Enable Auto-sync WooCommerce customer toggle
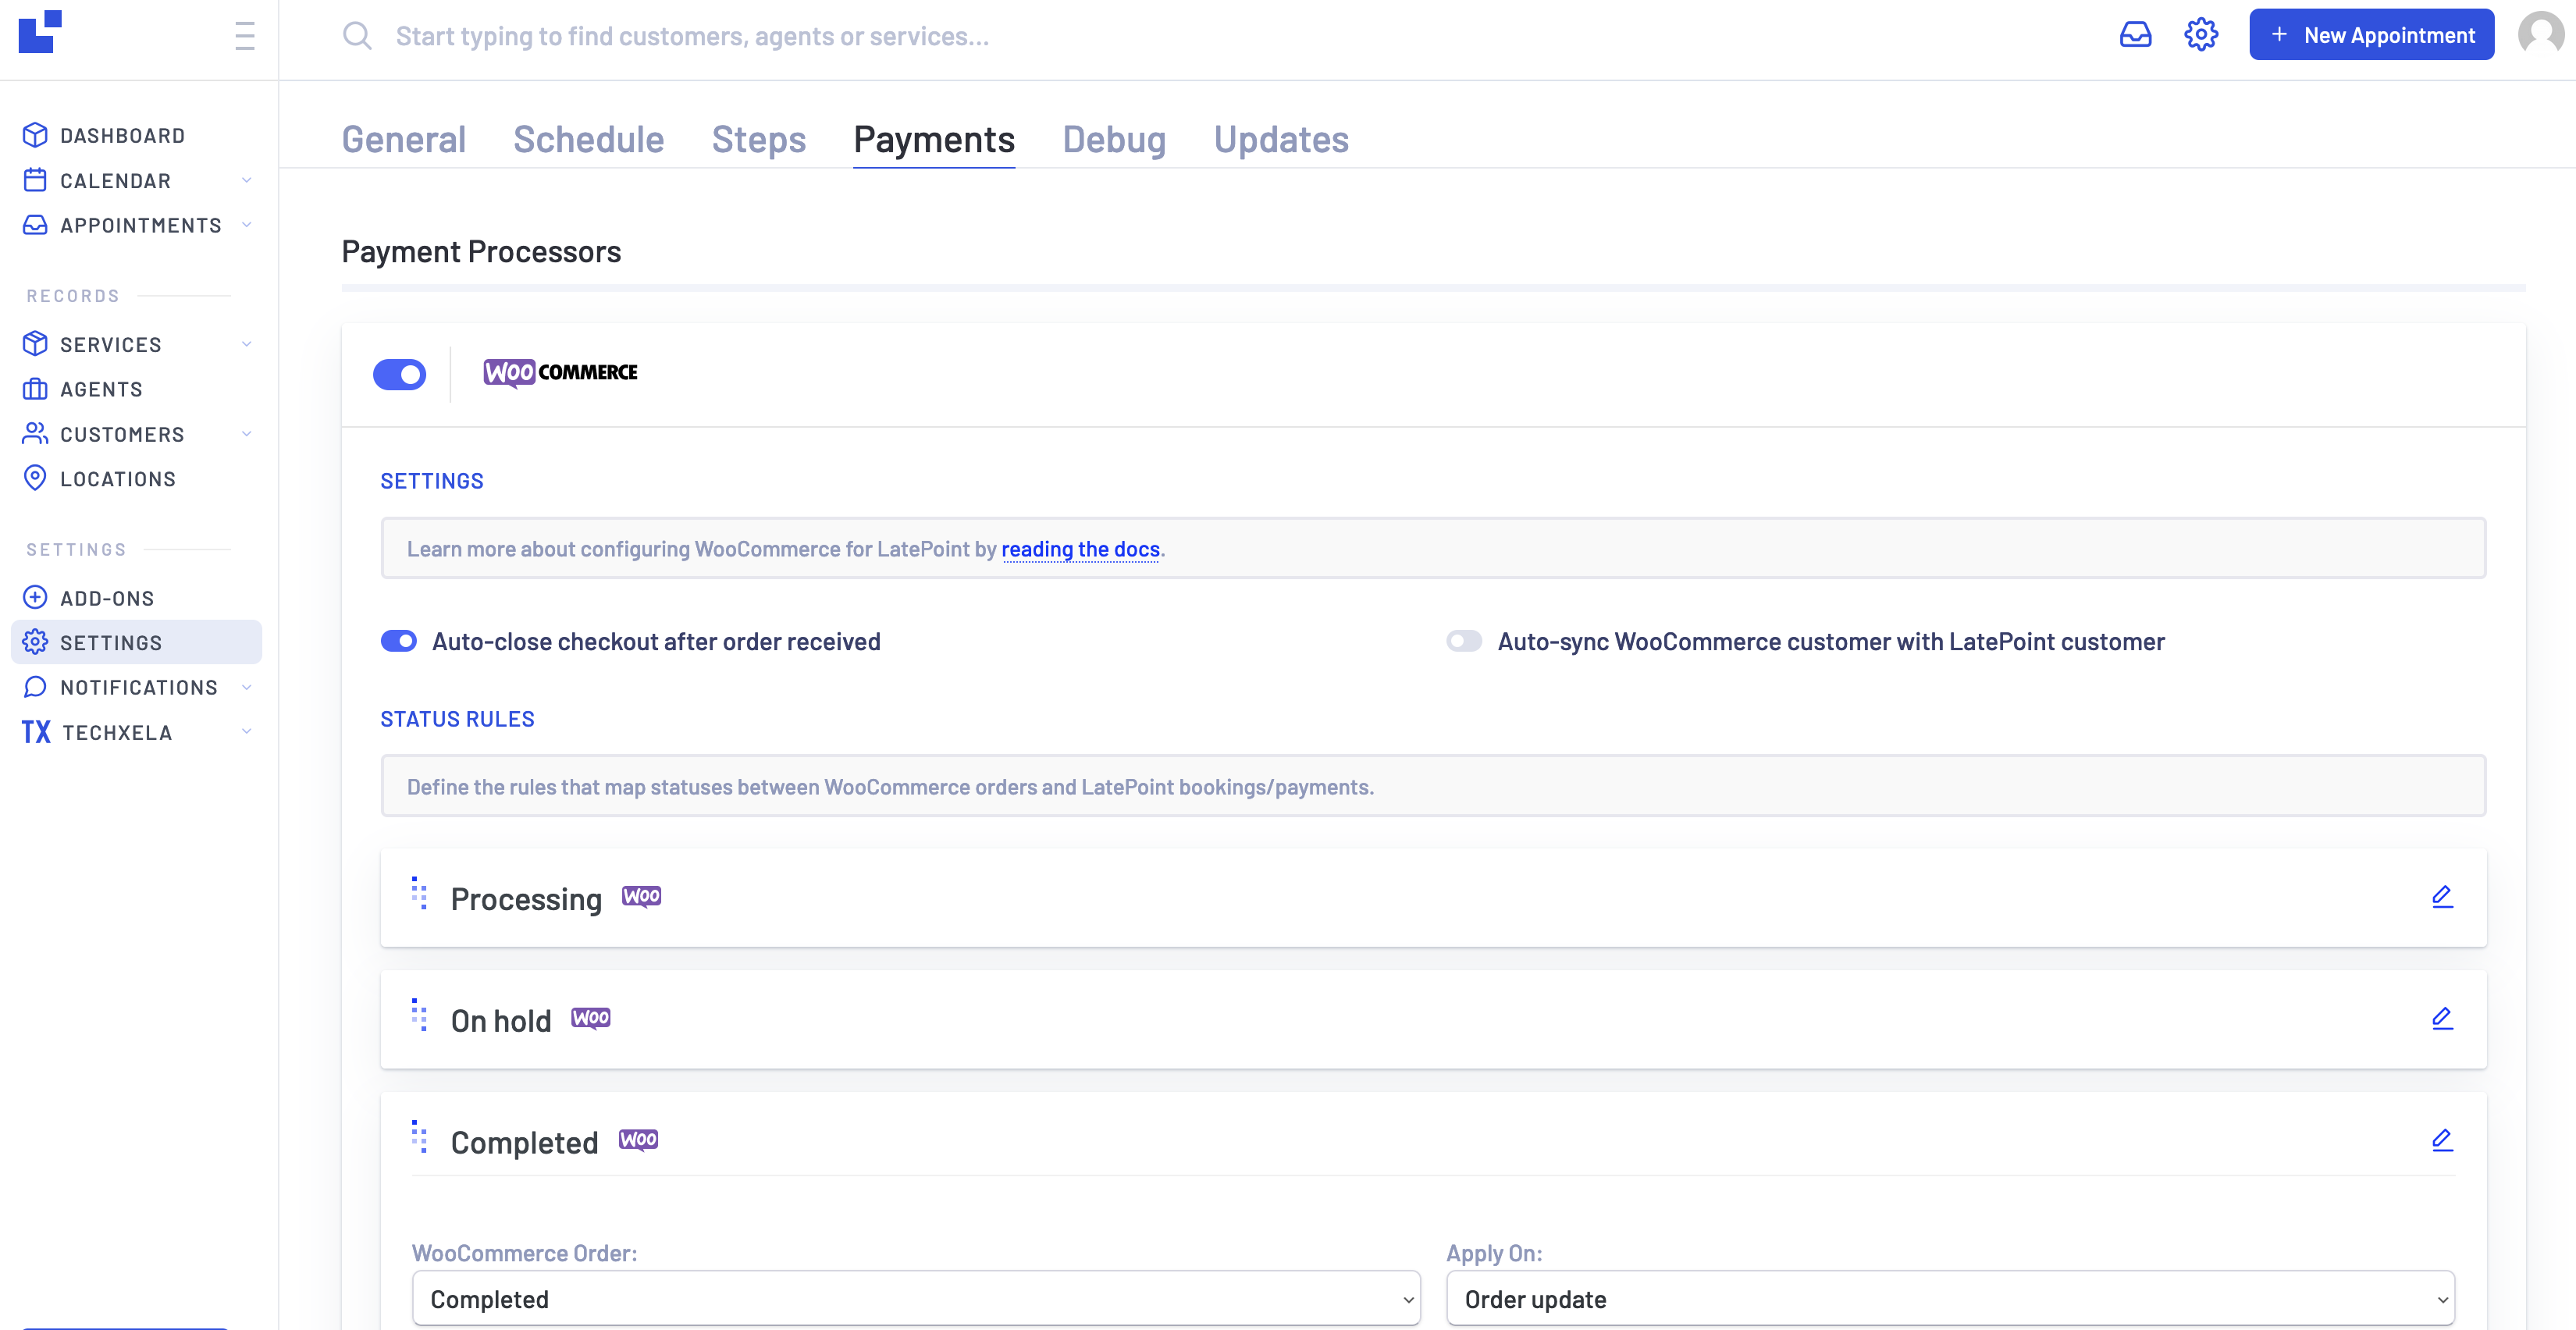Screen dimensions: 2576x1330 coord(1464,641)
